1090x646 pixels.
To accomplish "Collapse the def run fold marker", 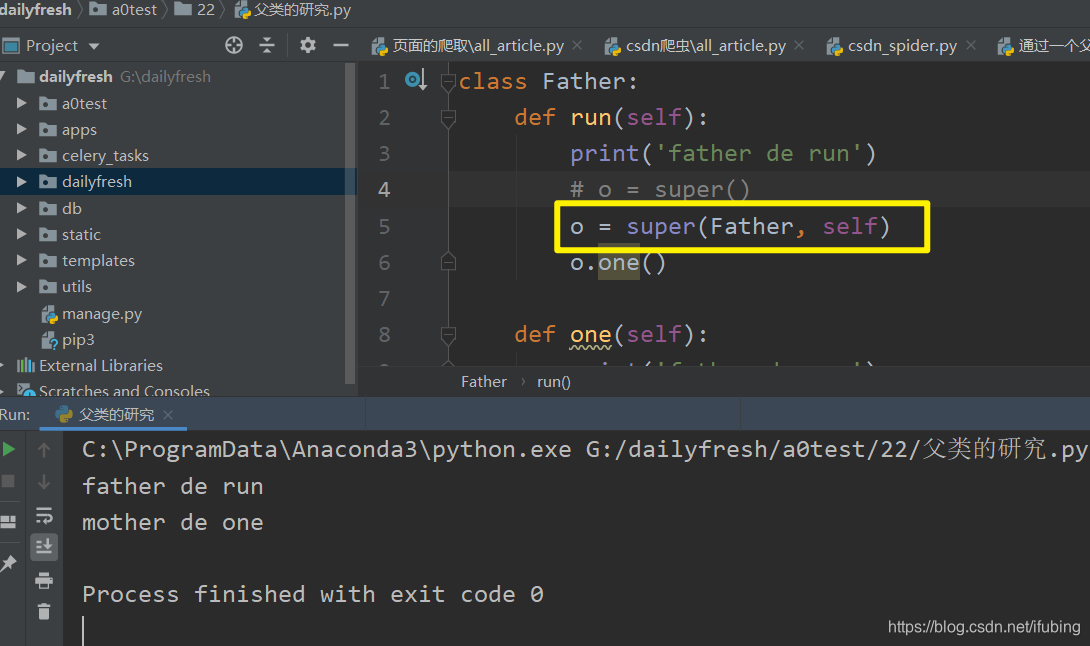I will 448,118.
